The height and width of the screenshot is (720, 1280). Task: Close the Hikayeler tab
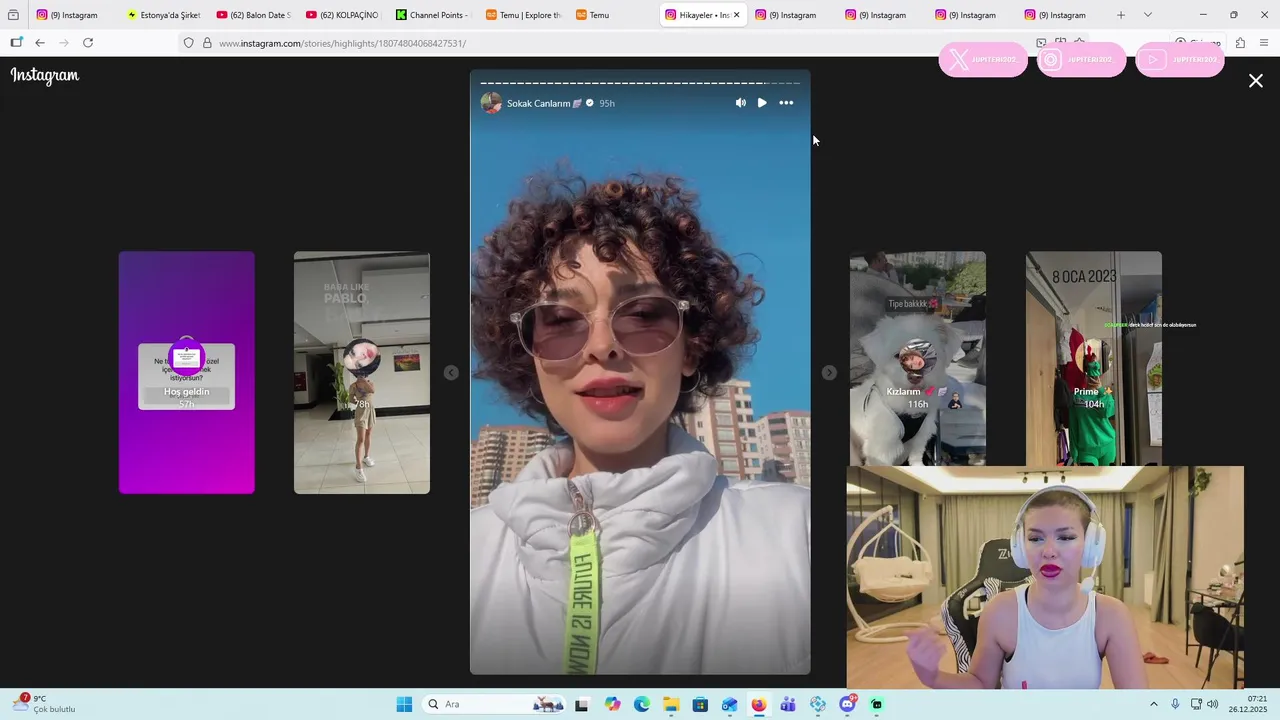point(736,15)
